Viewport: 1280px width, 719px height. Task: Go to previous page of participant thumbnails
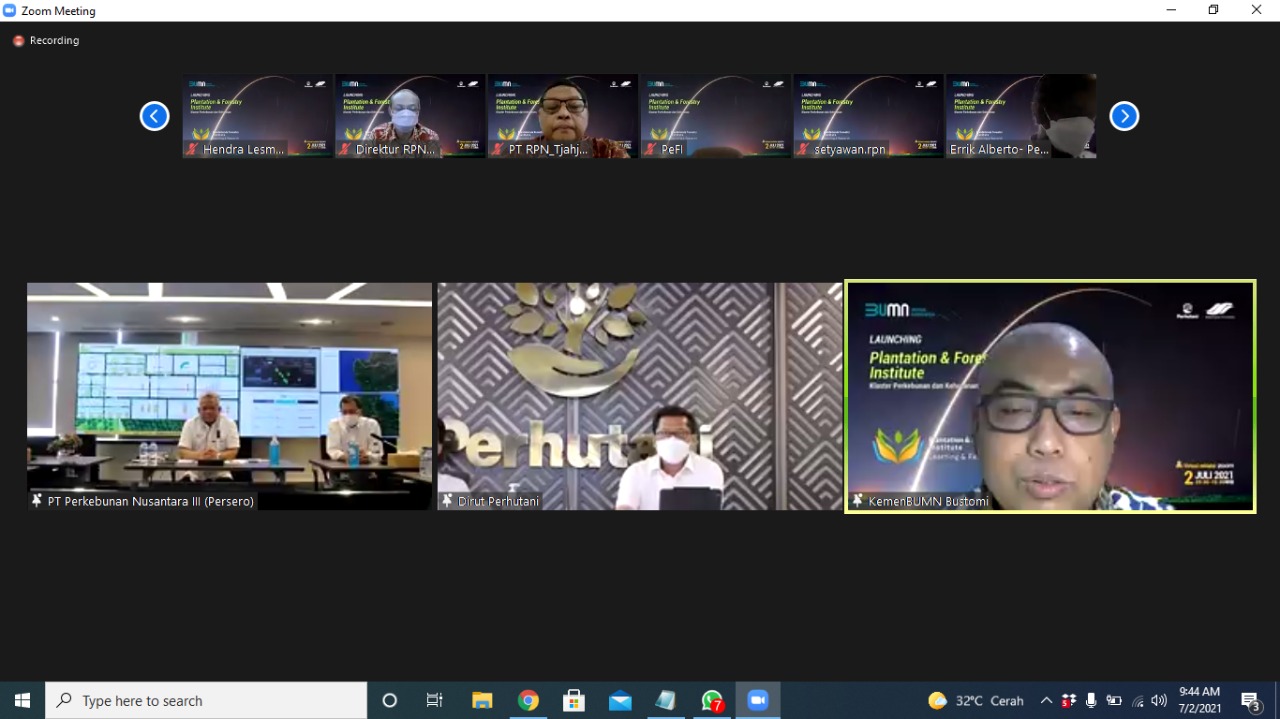154,116
